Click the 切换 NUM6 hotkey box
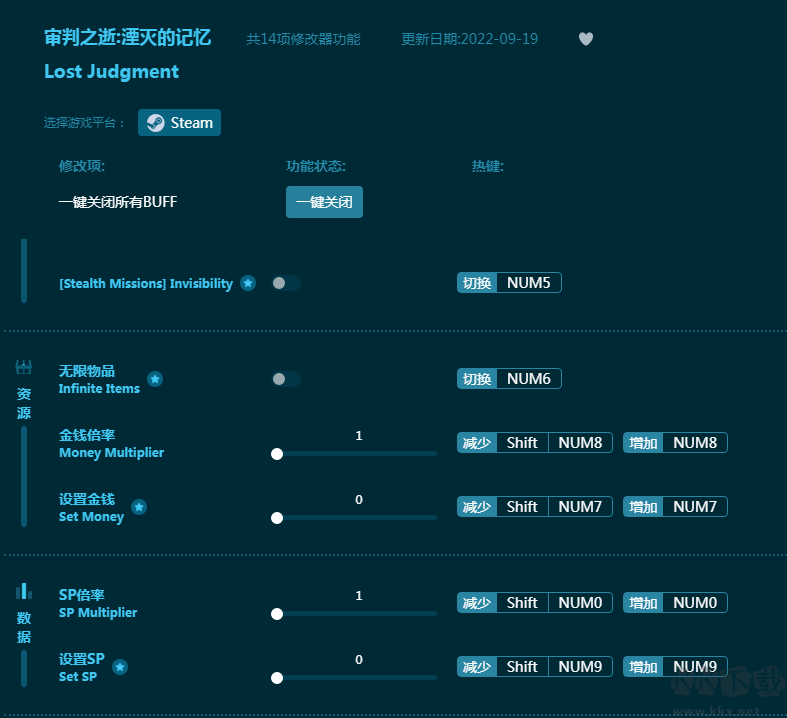This screenshot has height=718, width=787. pyautogui.click(x=509, y=378)
